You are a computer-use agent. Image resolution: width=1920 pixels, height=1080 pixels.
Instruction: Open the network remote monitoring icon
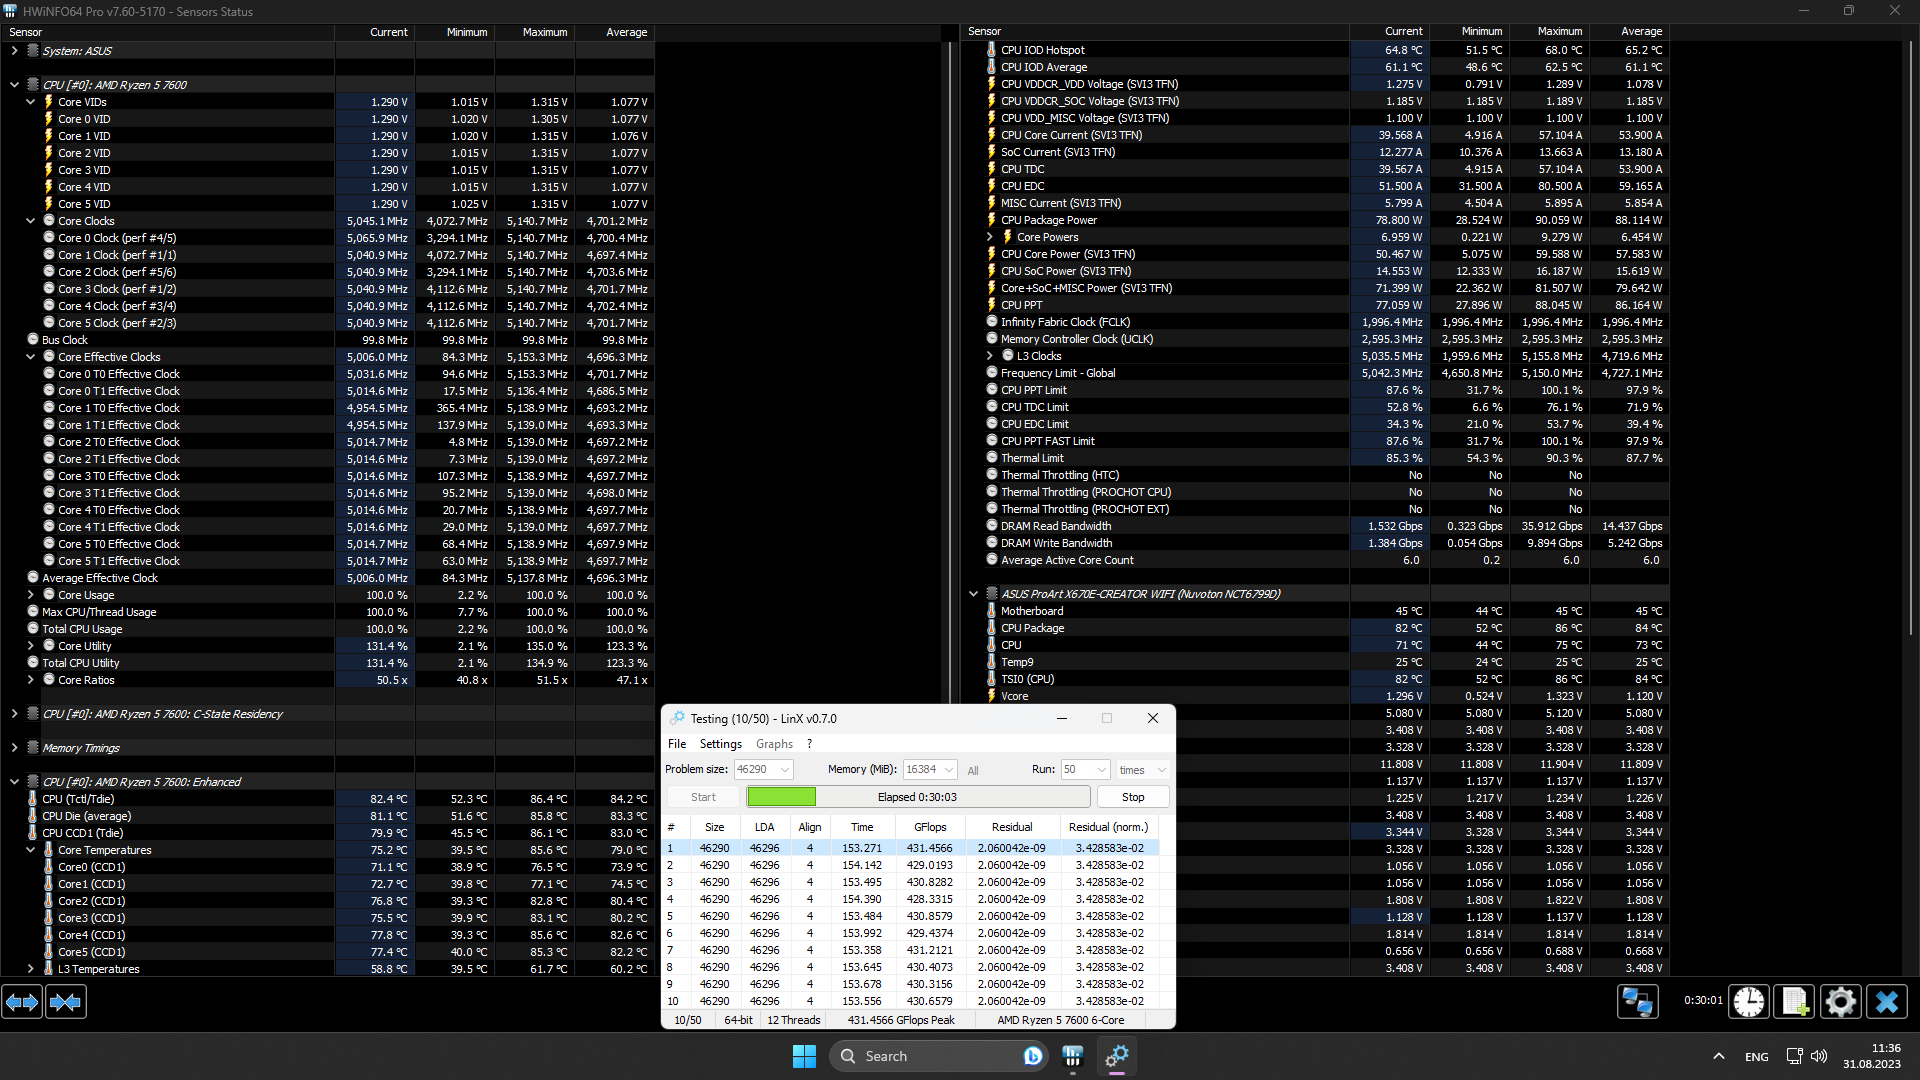(x=1638, y=1001)
